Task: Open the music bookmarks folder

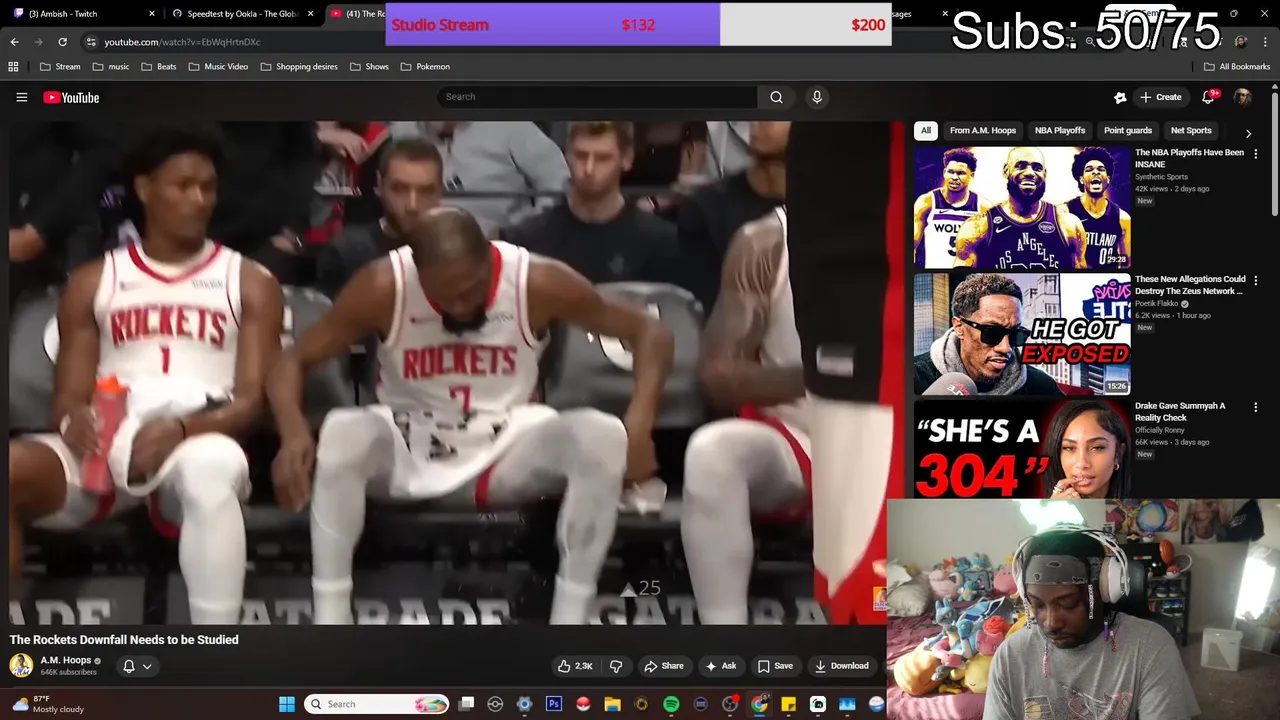Action: tap(110, 67)
